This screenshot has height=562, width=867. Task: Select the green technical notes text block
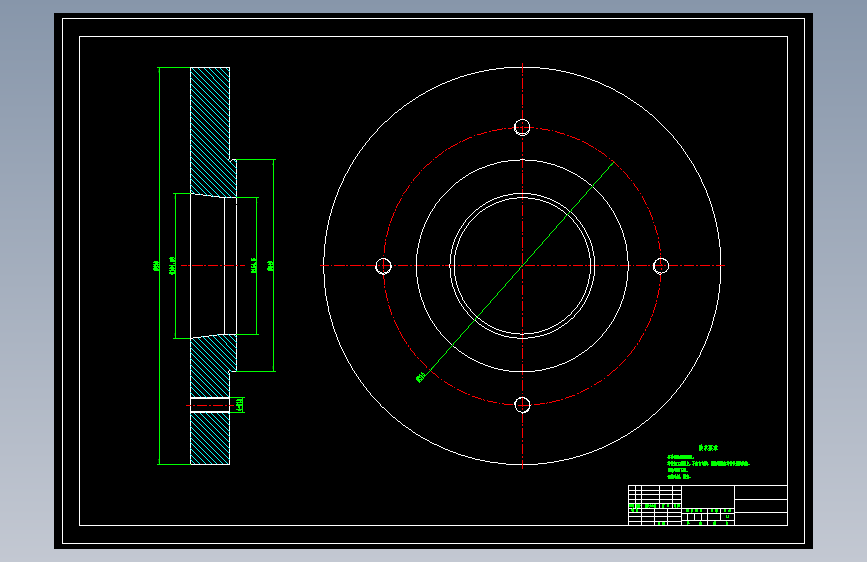[708, 462]
